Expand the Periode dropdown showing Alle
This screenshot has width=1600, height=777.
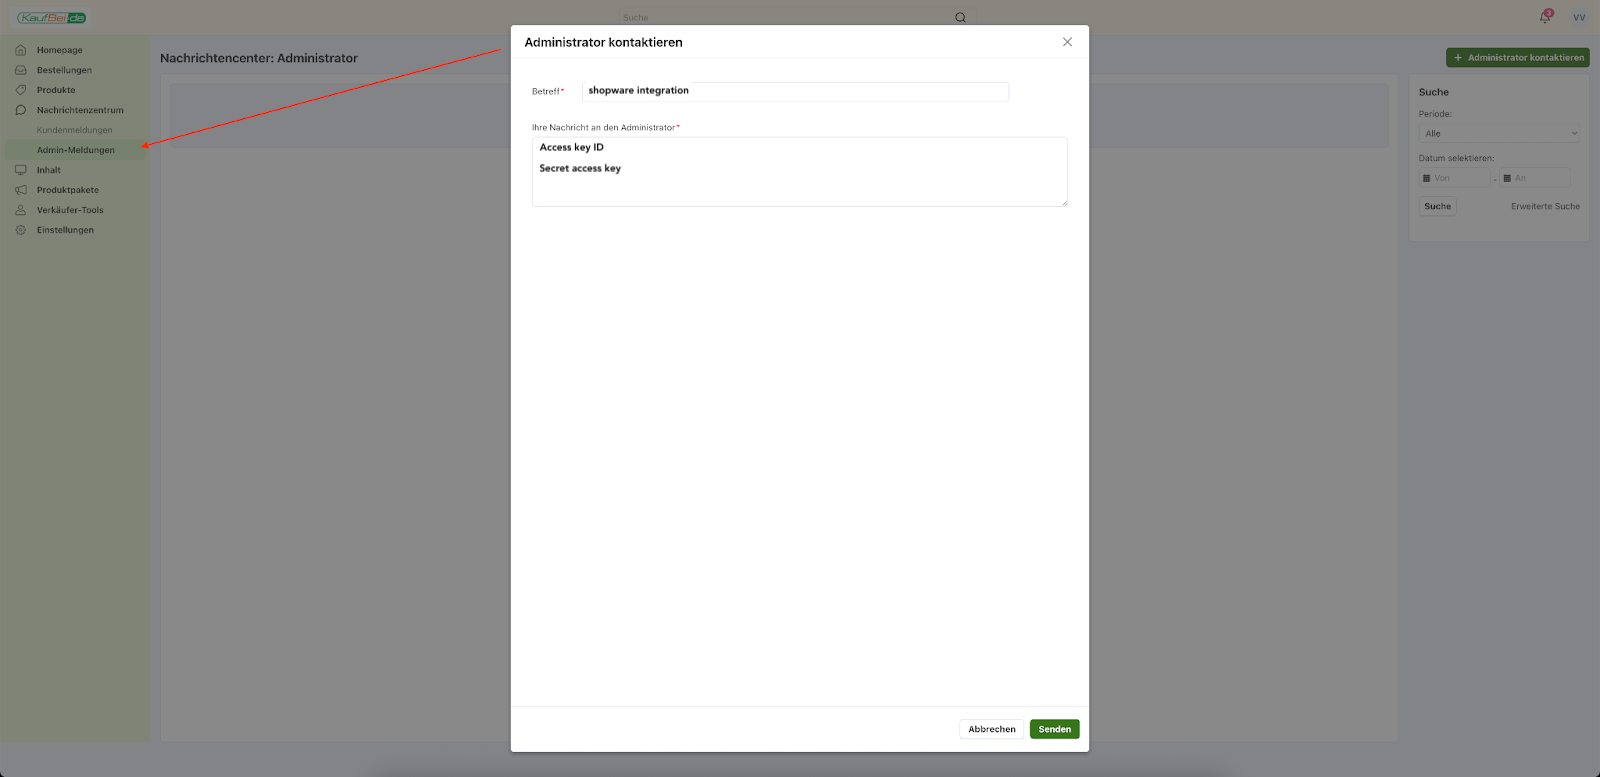[1499, 133]
